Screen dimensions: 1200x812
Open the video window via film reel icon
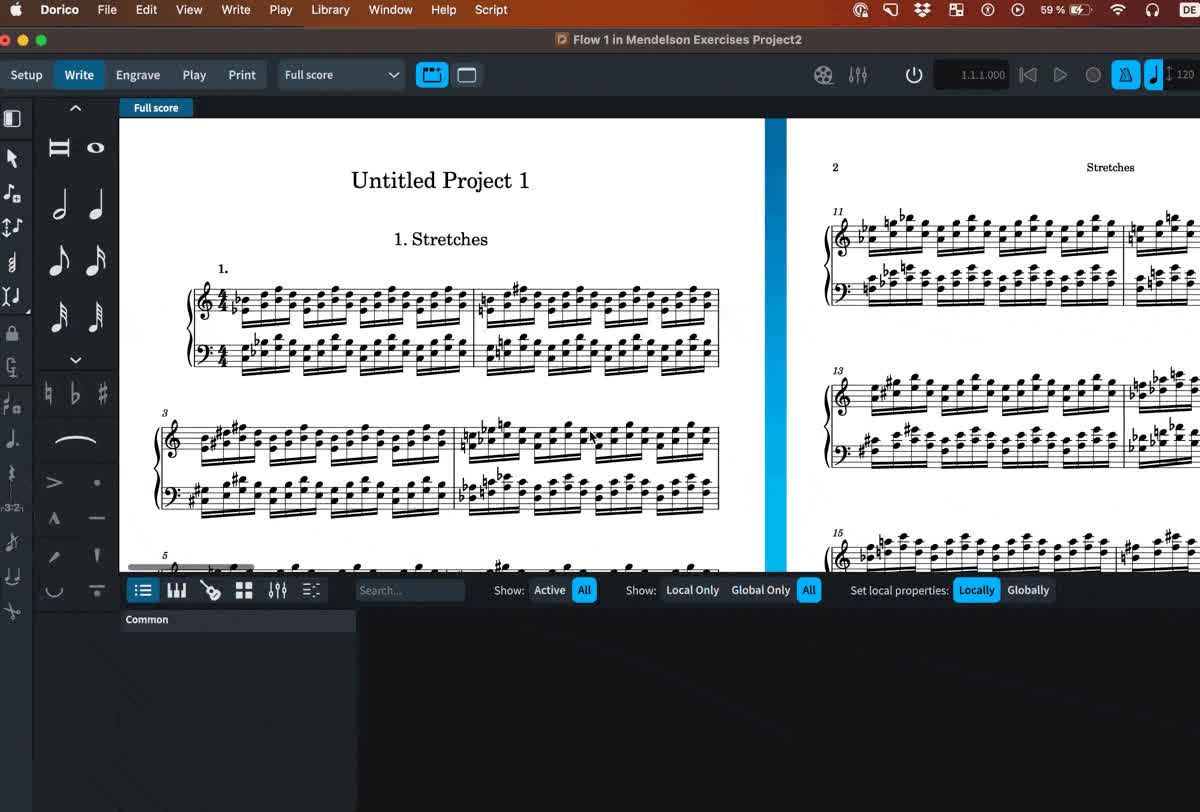(x=823, y=75)
